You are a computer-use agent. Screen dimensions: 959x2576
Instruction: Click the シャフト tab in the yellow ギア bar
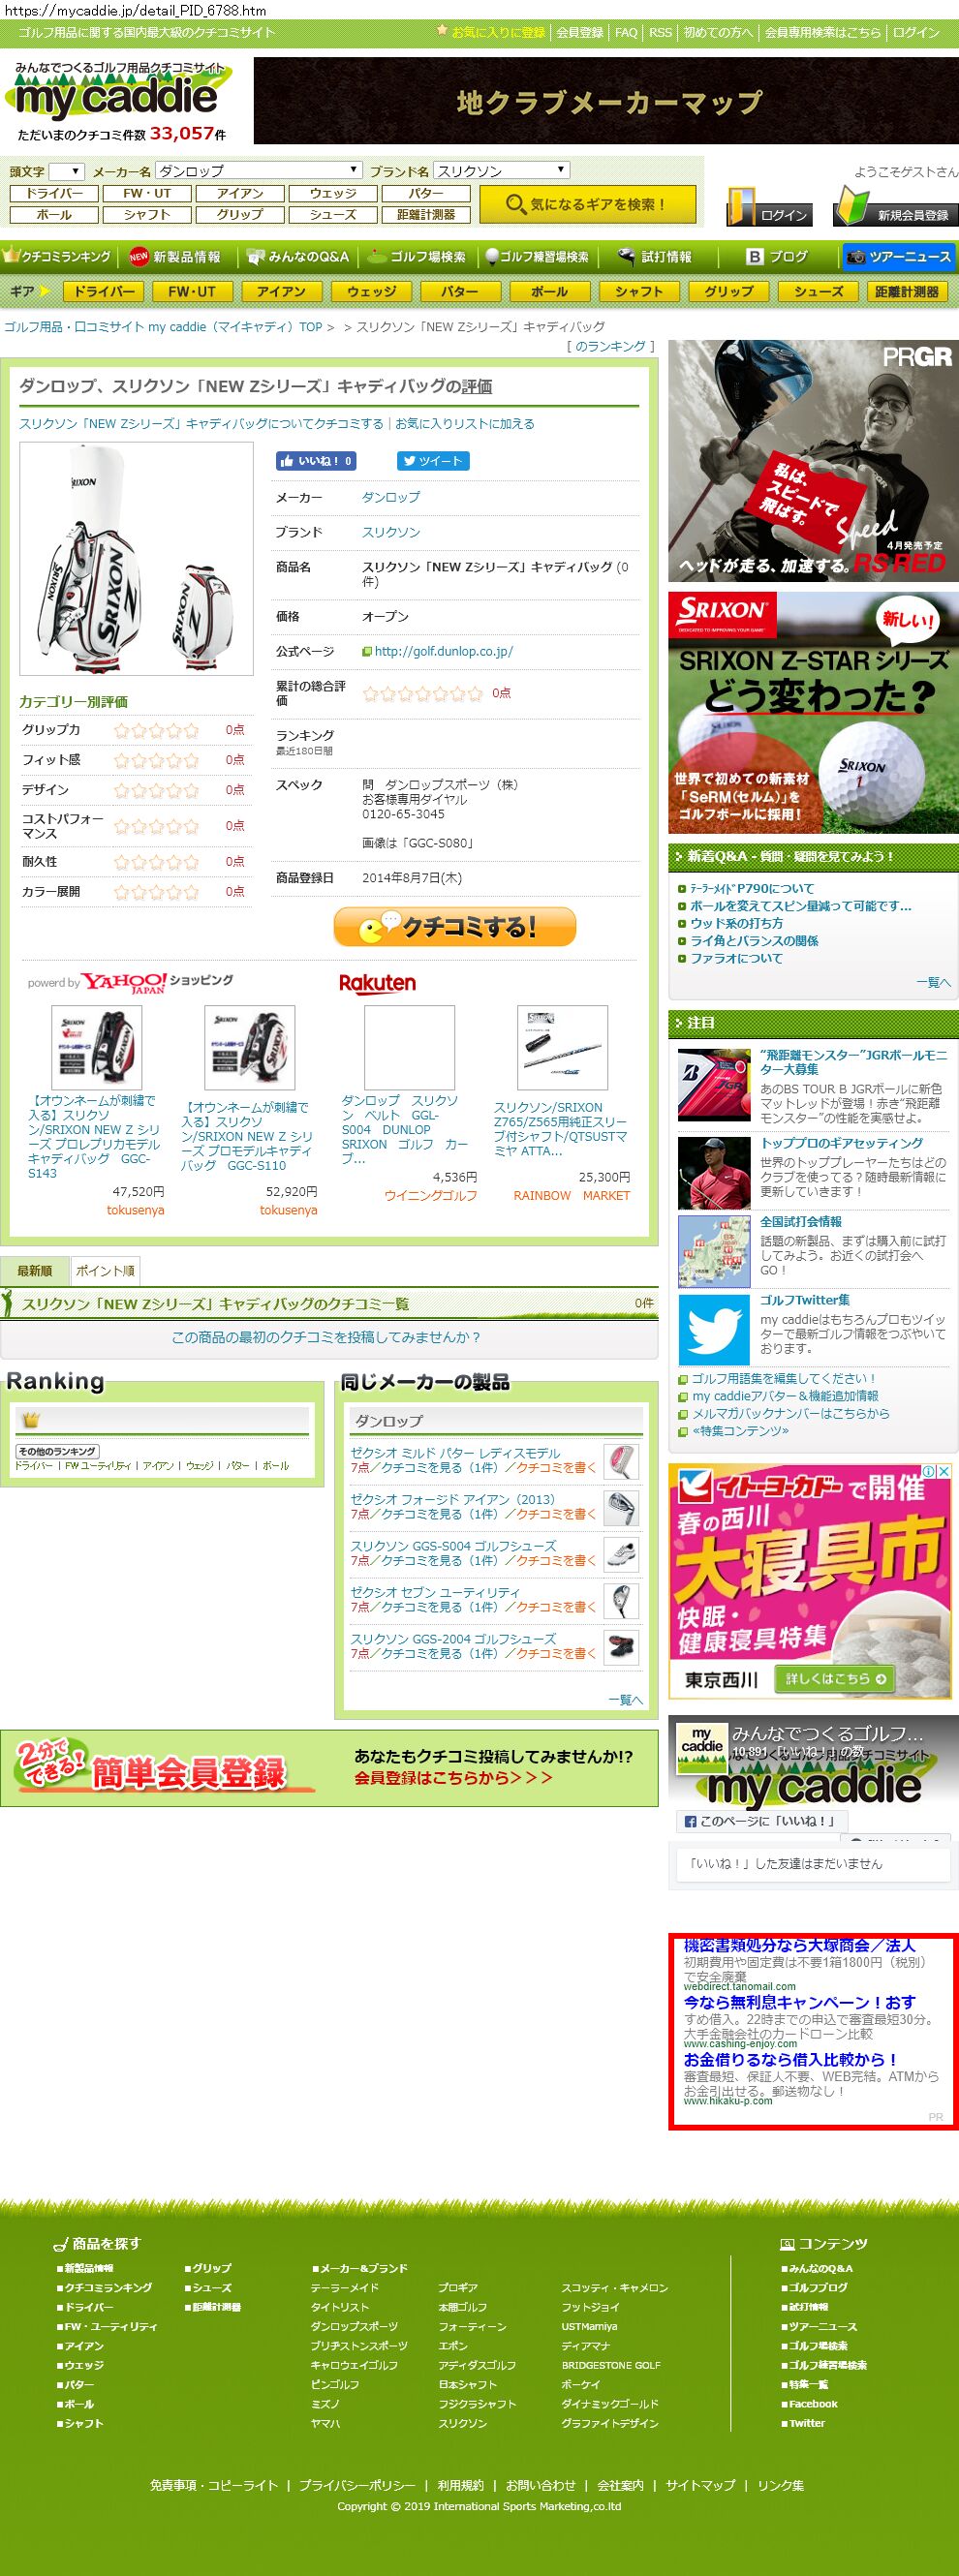pos(638,291)
